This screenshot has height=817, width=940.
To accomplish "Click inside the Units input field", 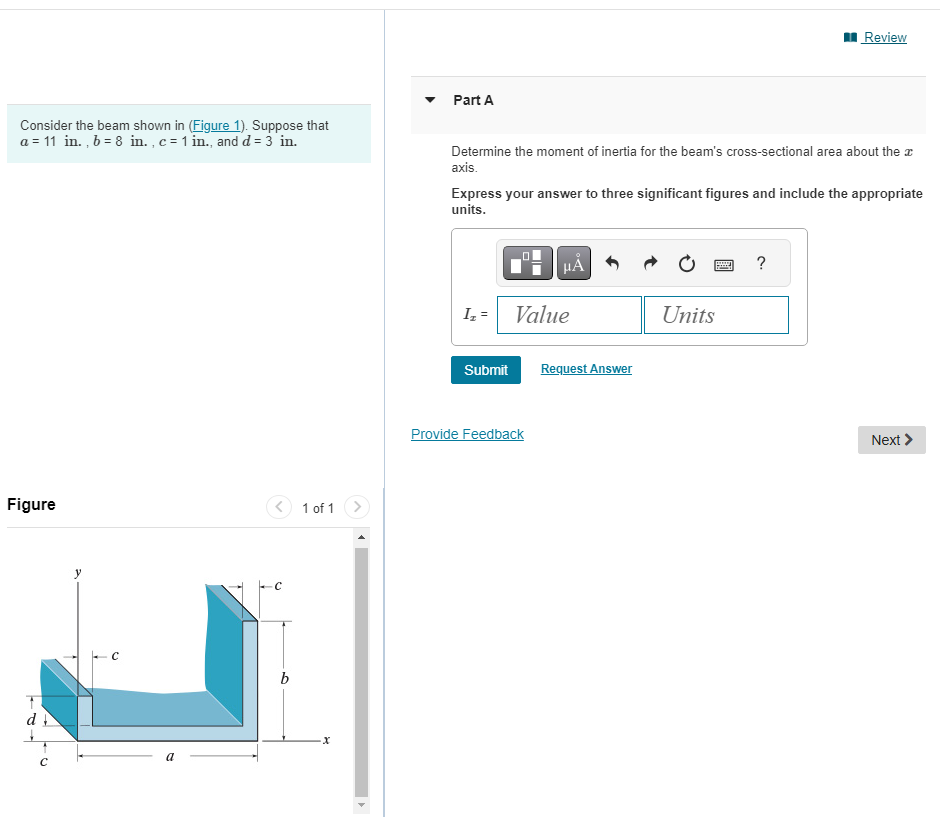I will coord(716,314).
